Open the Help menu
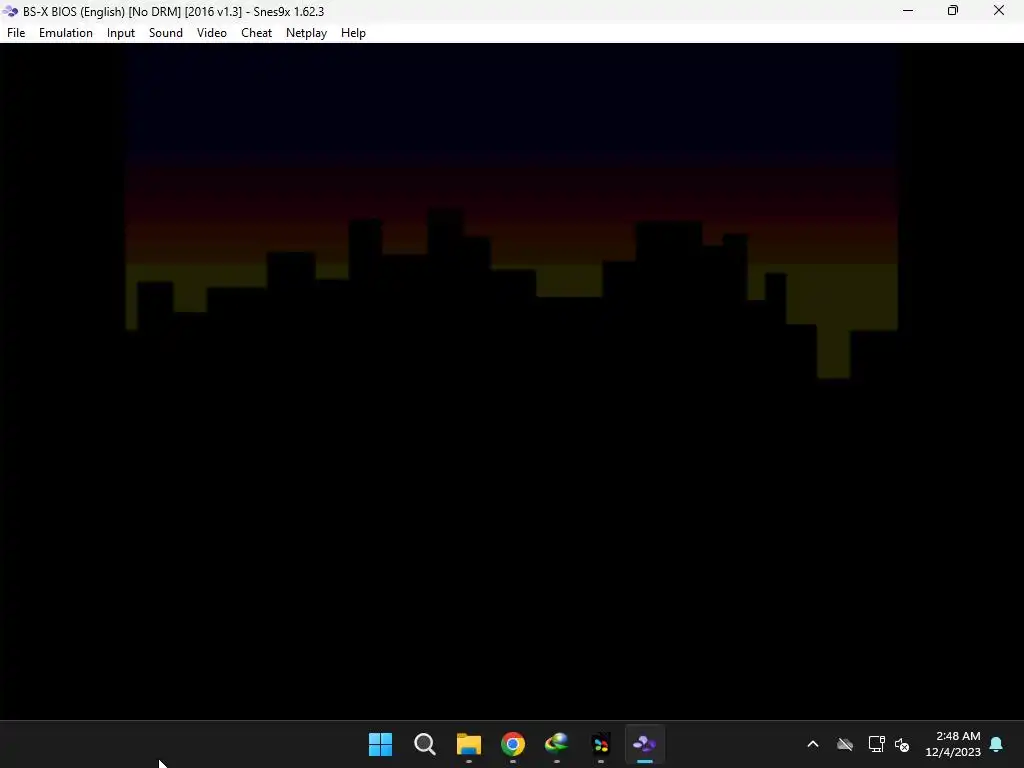Screen dimensions: 1024x768 [x=353, y=33]
